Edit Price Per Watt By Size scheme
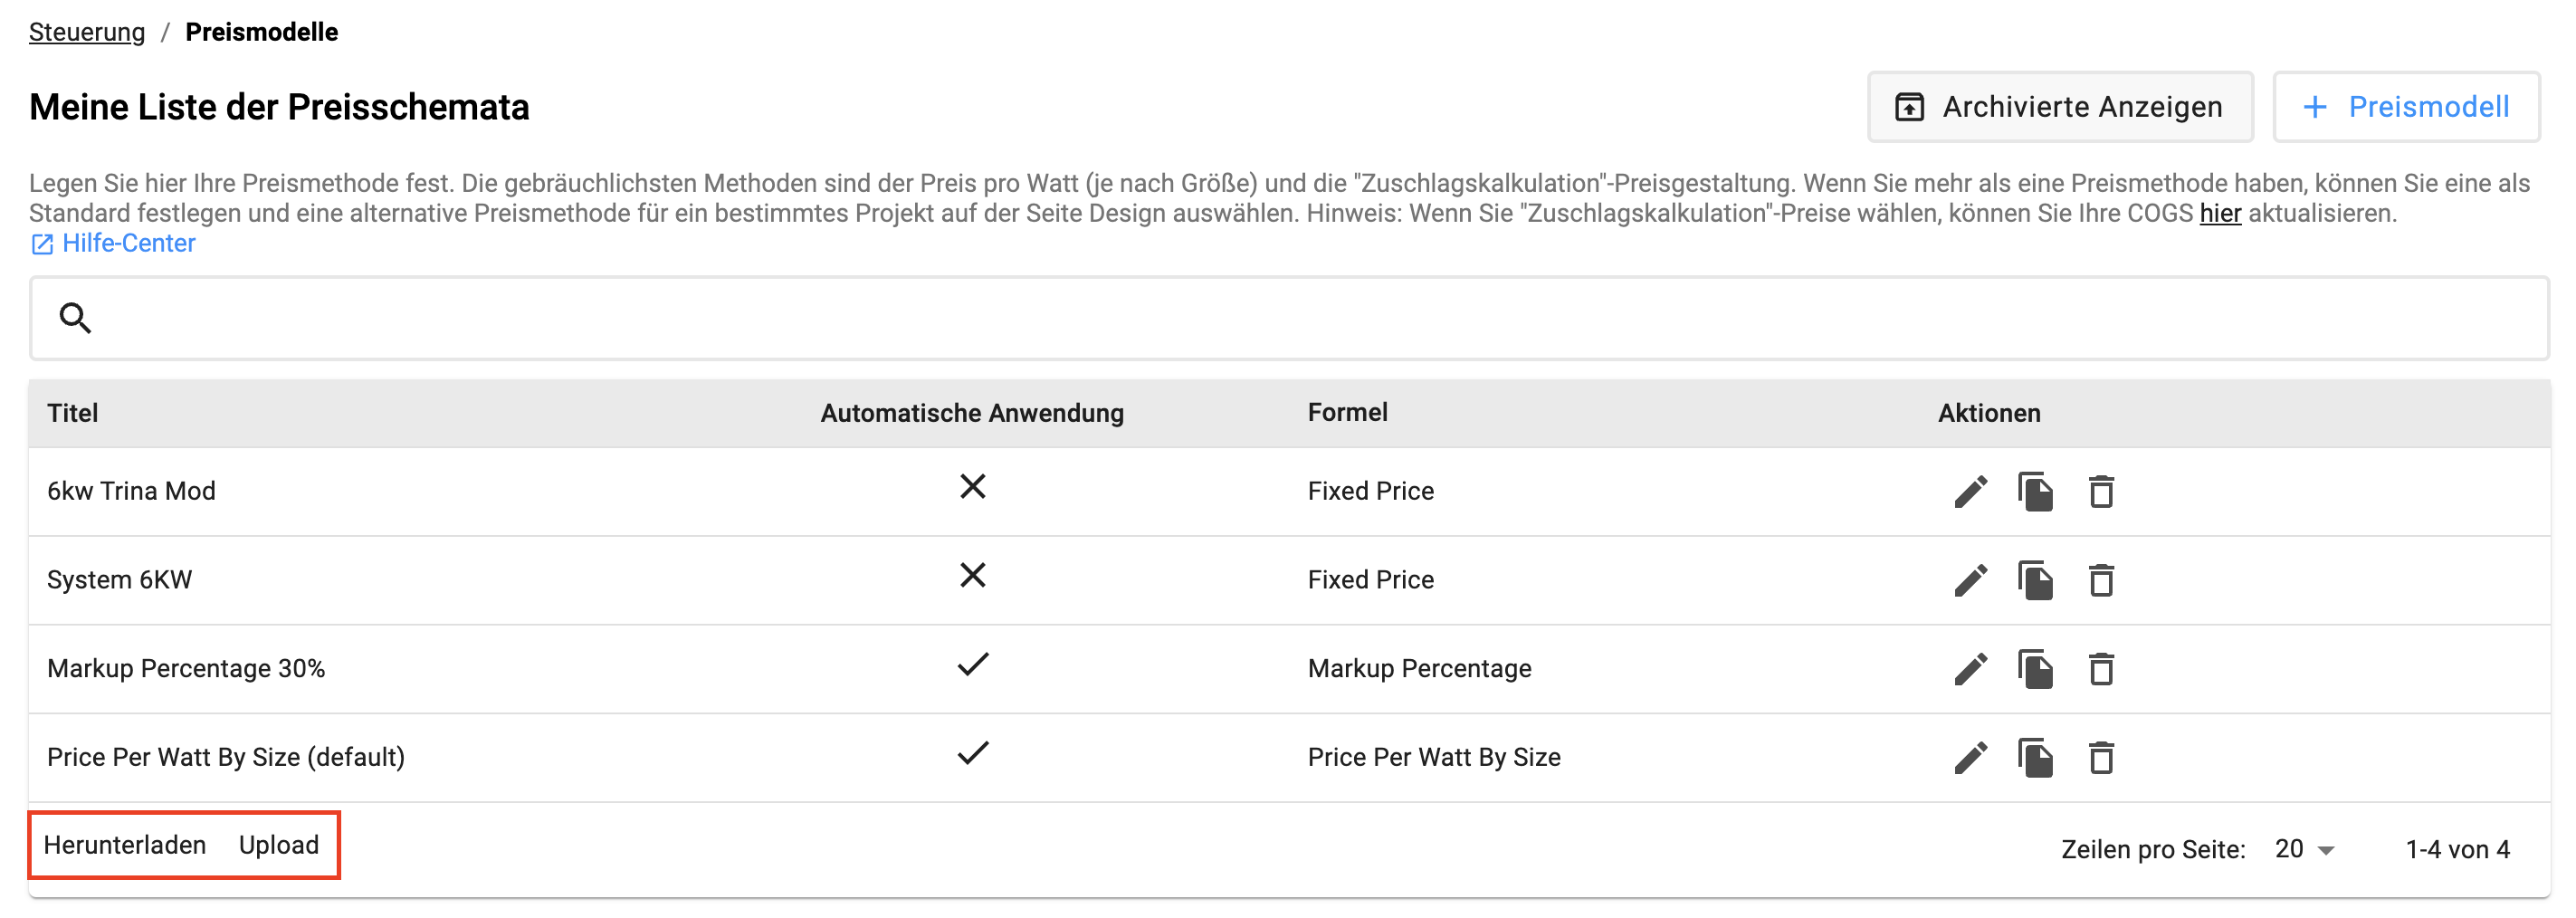 (x=1970, y=757)
